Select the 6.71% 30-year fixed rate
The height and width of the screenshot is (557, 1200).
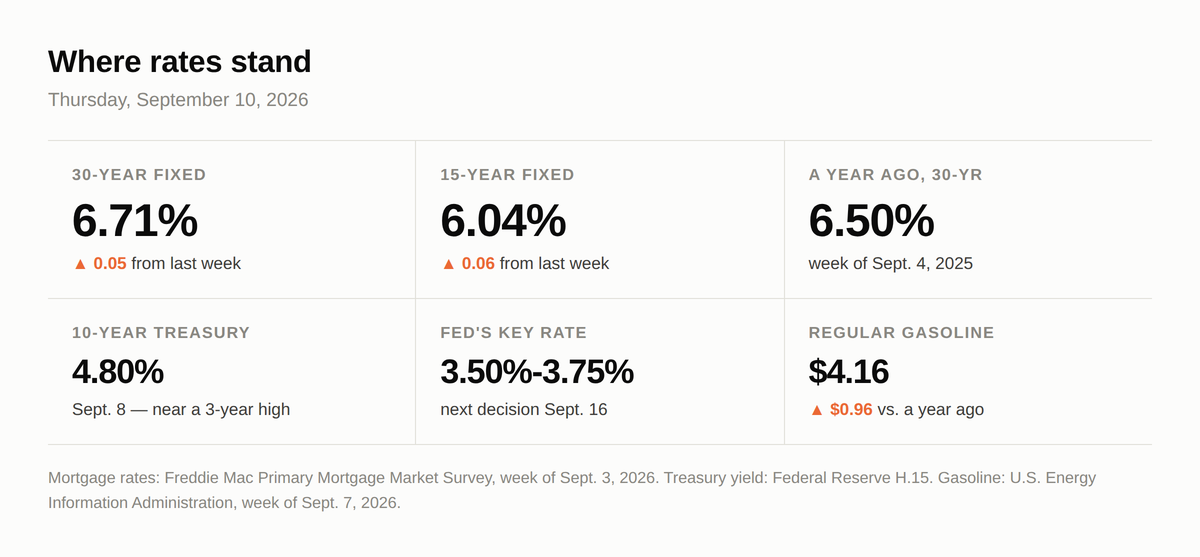coord(135,220)
